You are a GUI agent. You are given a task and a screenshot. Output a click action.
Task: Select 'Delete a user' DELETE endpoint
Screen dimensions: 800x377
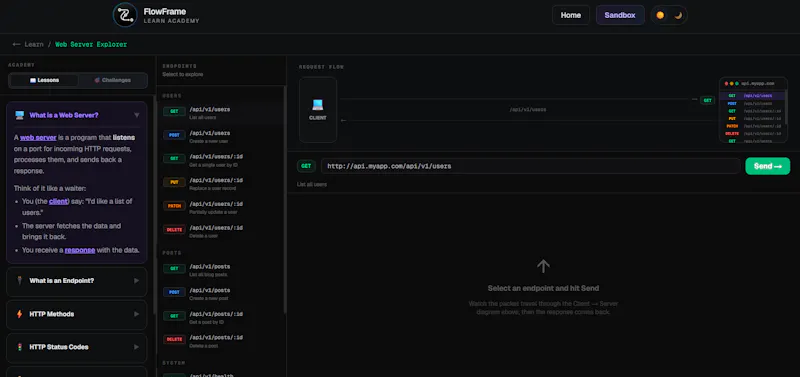221,231
